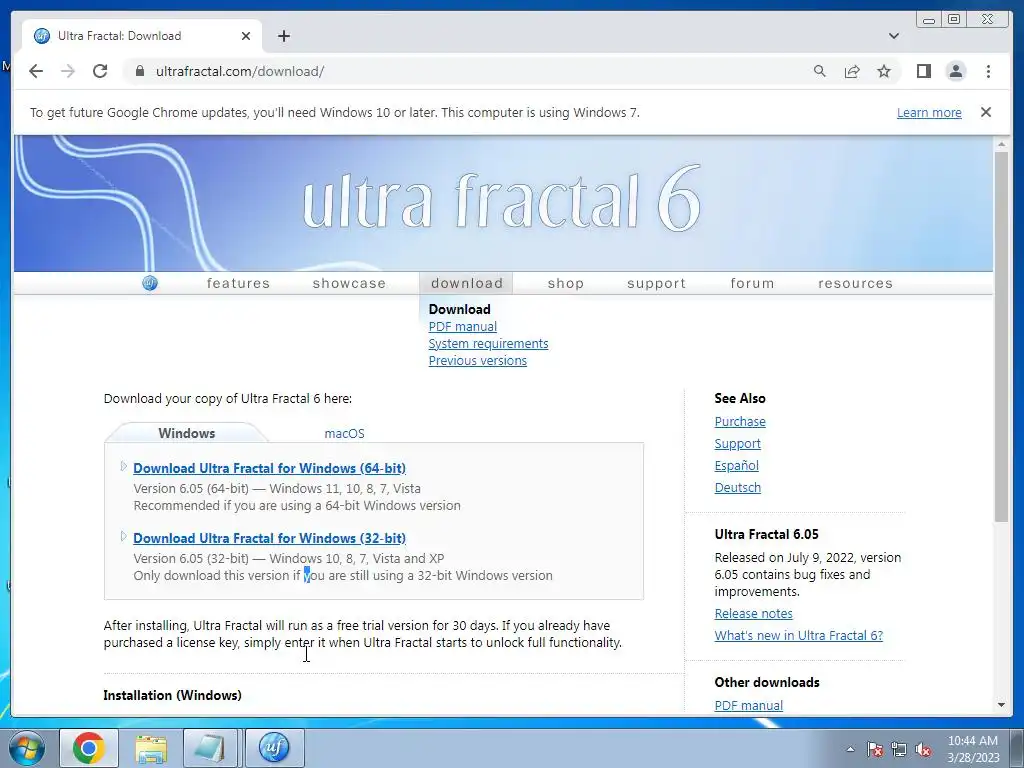The width and height of the screenshot is (1024, 768).
Task: Click the Chrome taskbar icon
Action: (x=89, y=748)
